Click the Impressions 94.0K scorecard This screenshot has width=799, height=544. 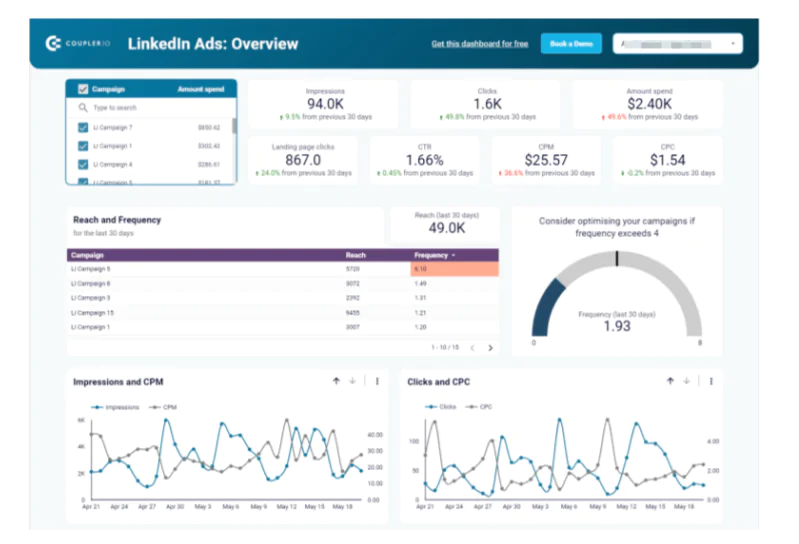324,104
